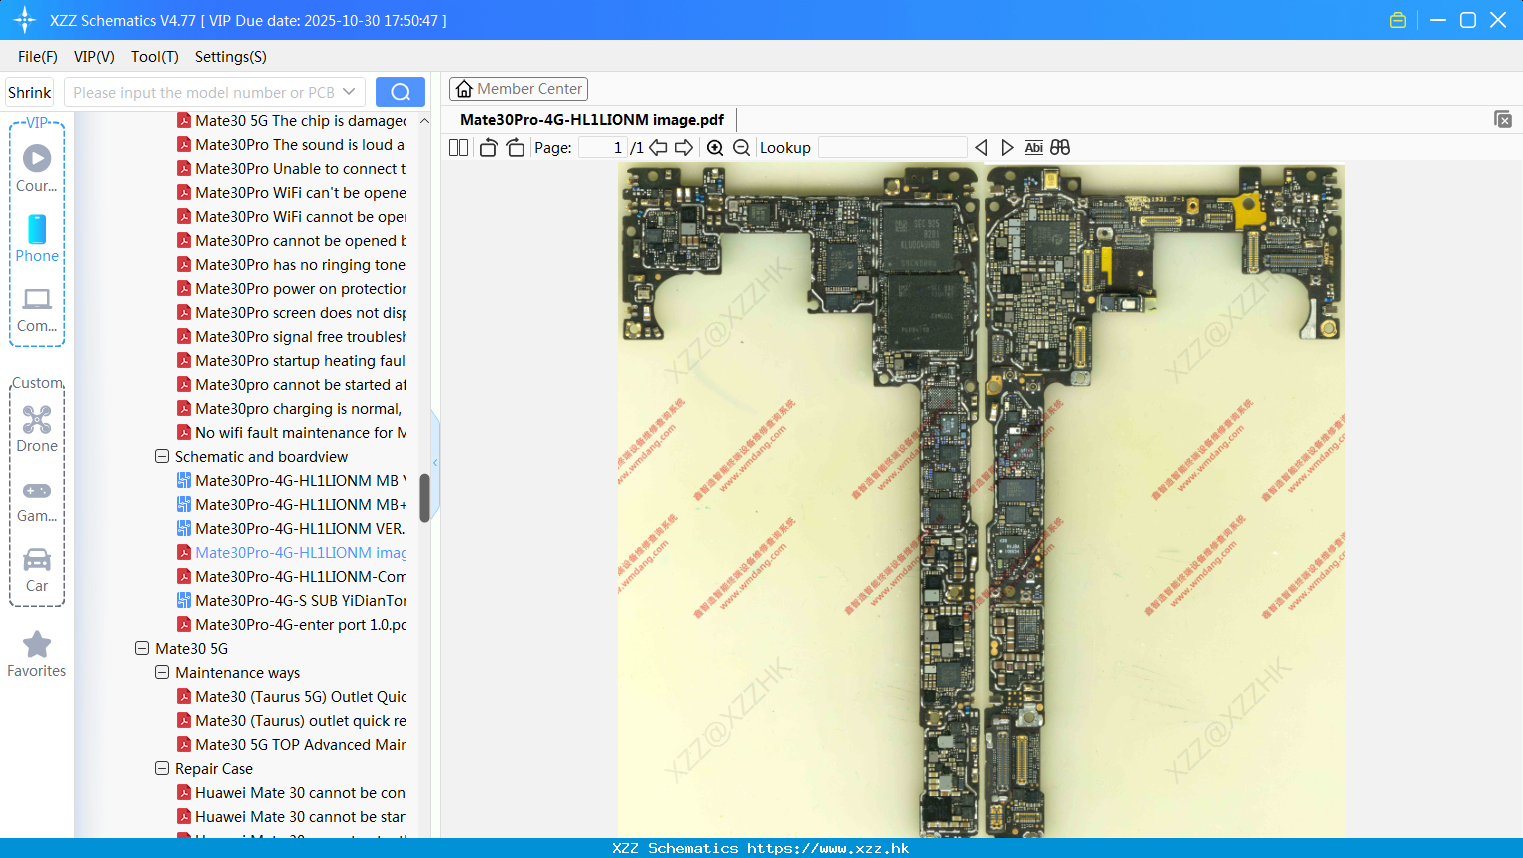Viewport: 1523px width, 858px height.
Task: Go to the previous page arrow
Action: [658, 147]
